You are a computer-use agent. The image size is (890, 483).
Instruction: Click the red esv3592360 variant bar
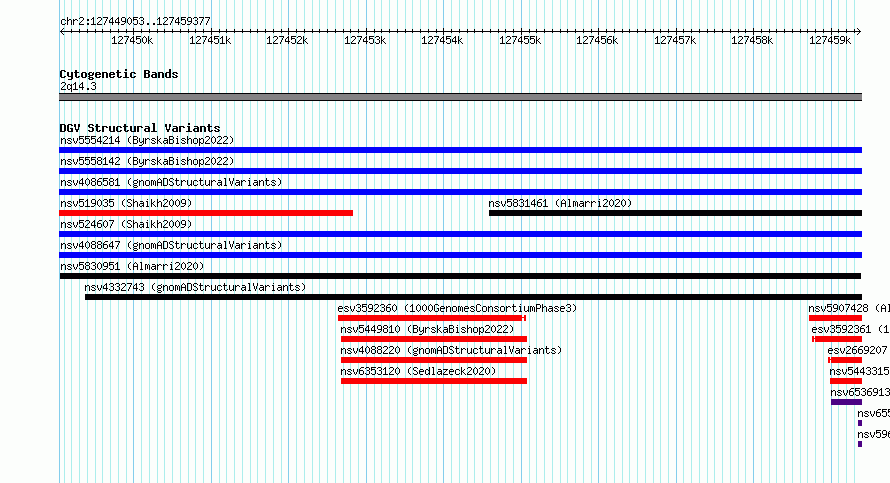[x=431, y=318]
